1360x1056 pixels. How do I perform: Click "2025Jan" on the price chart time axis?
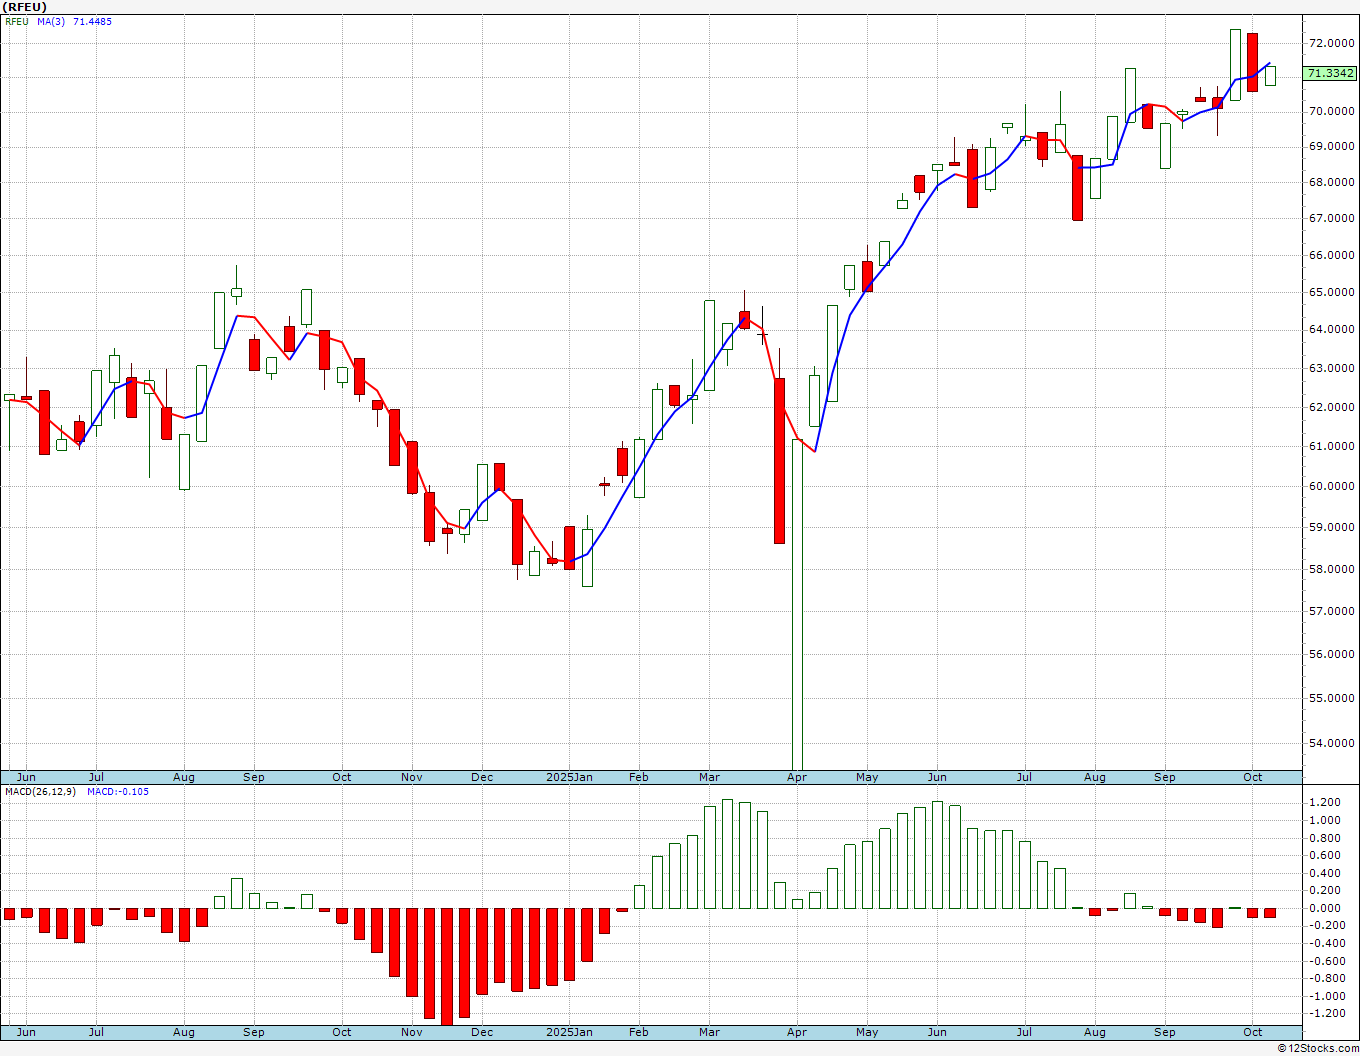pos(569,777)
